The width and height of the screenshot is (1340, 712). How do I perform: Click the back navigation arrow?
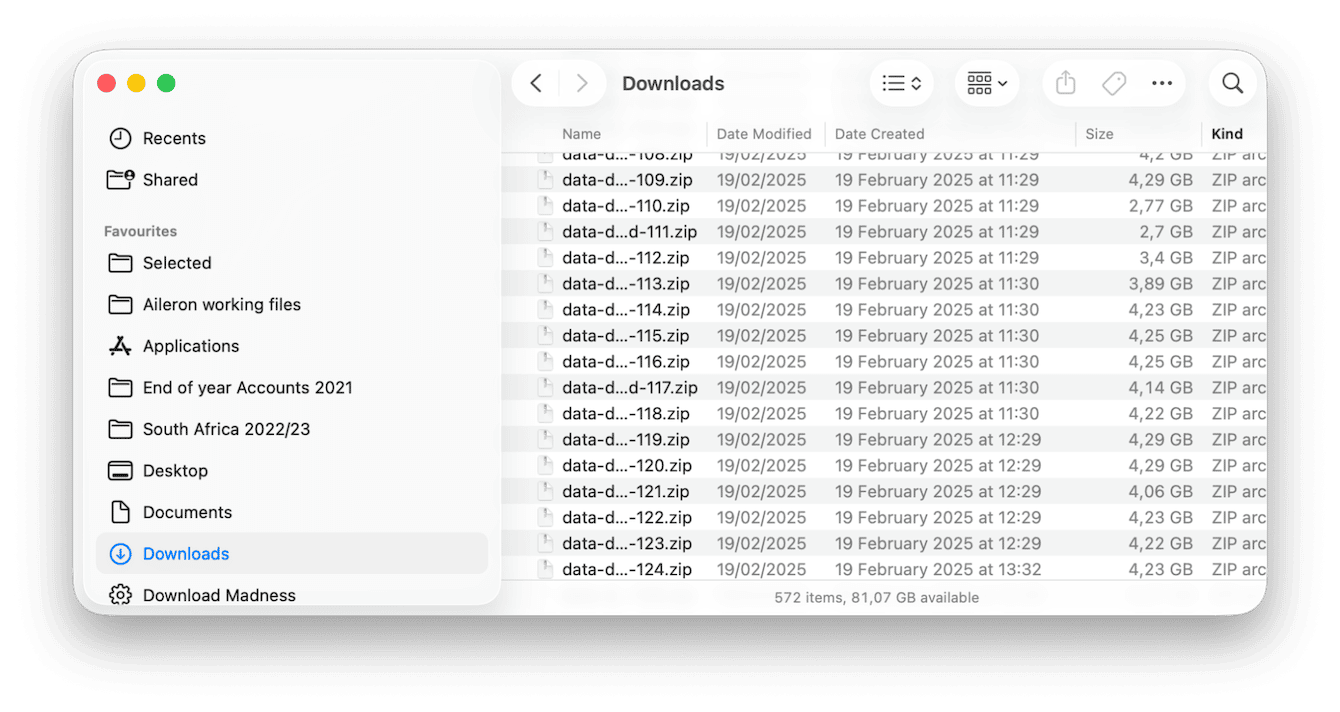click(536, 83)
